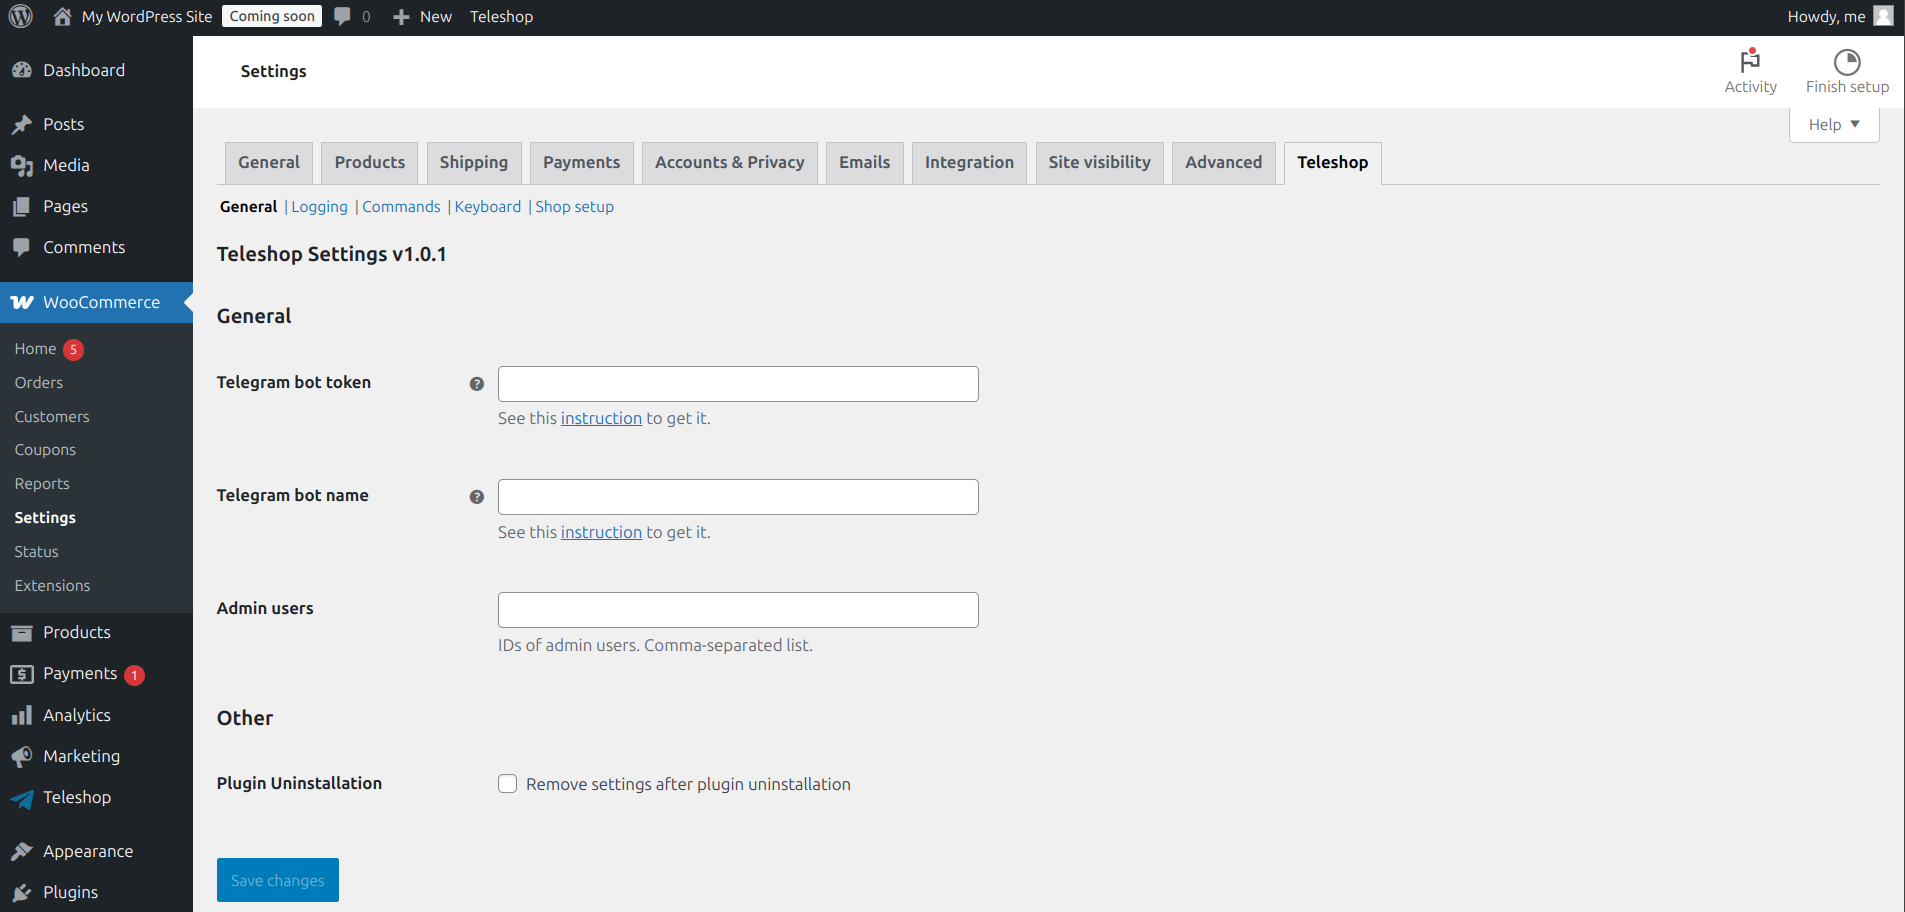
Task: Open the Howdy, me account menu
Action: [x=1840, y=16]
